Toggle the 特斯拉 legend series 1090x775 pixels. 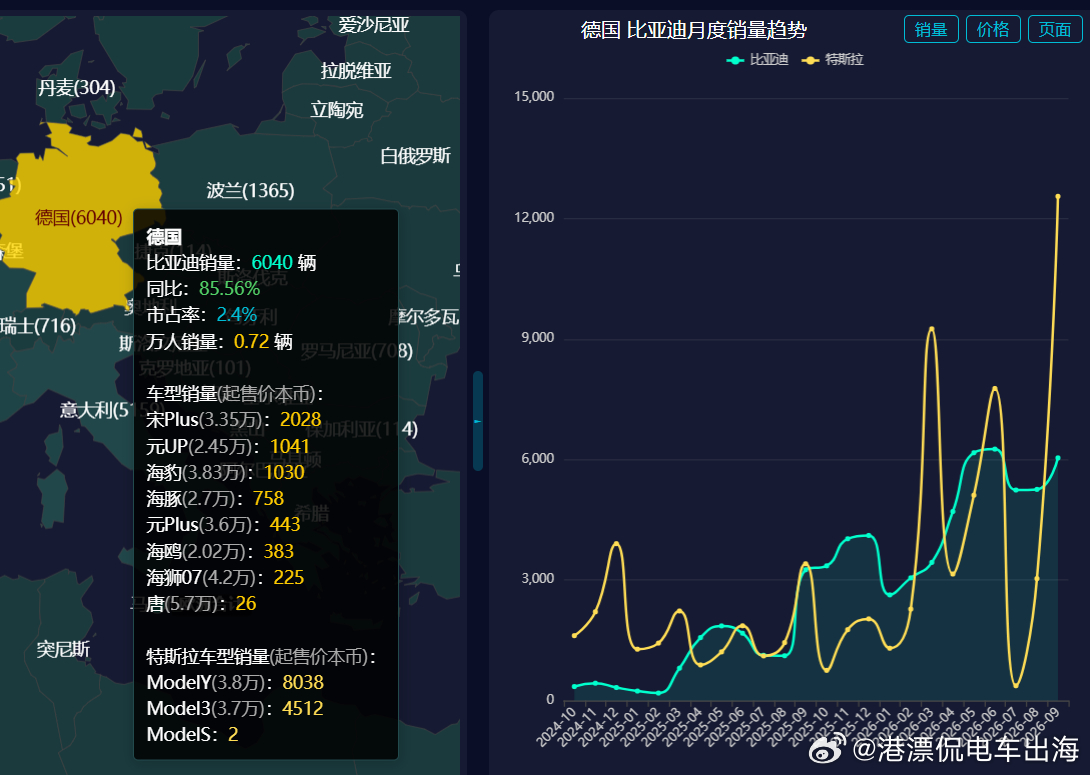coord(832,60)
